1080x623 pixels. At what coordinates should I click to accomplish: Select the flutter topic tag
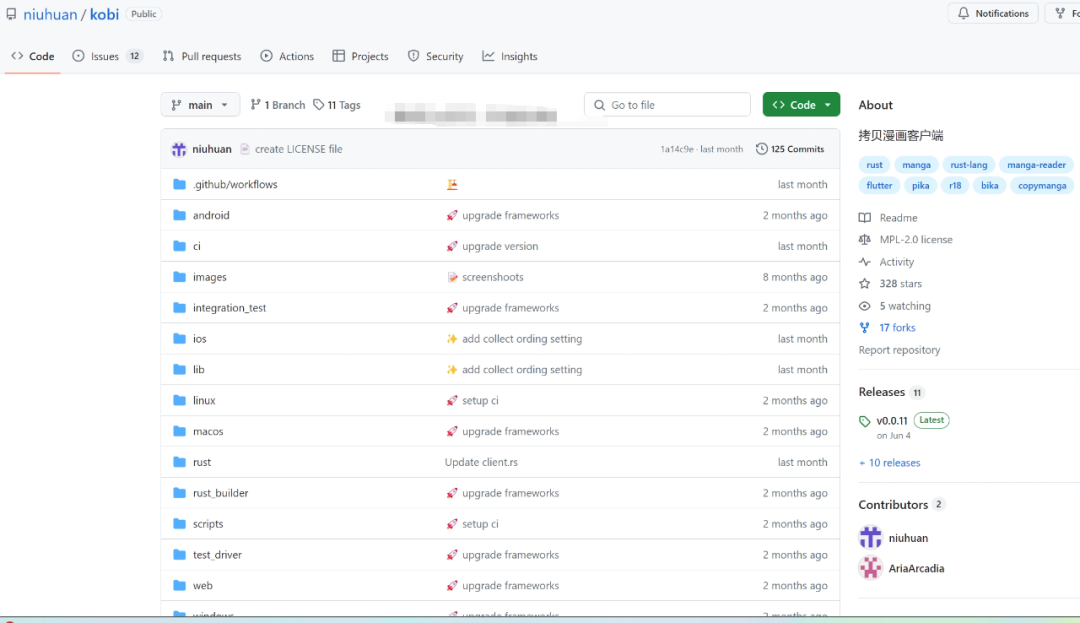pos(879,185)
